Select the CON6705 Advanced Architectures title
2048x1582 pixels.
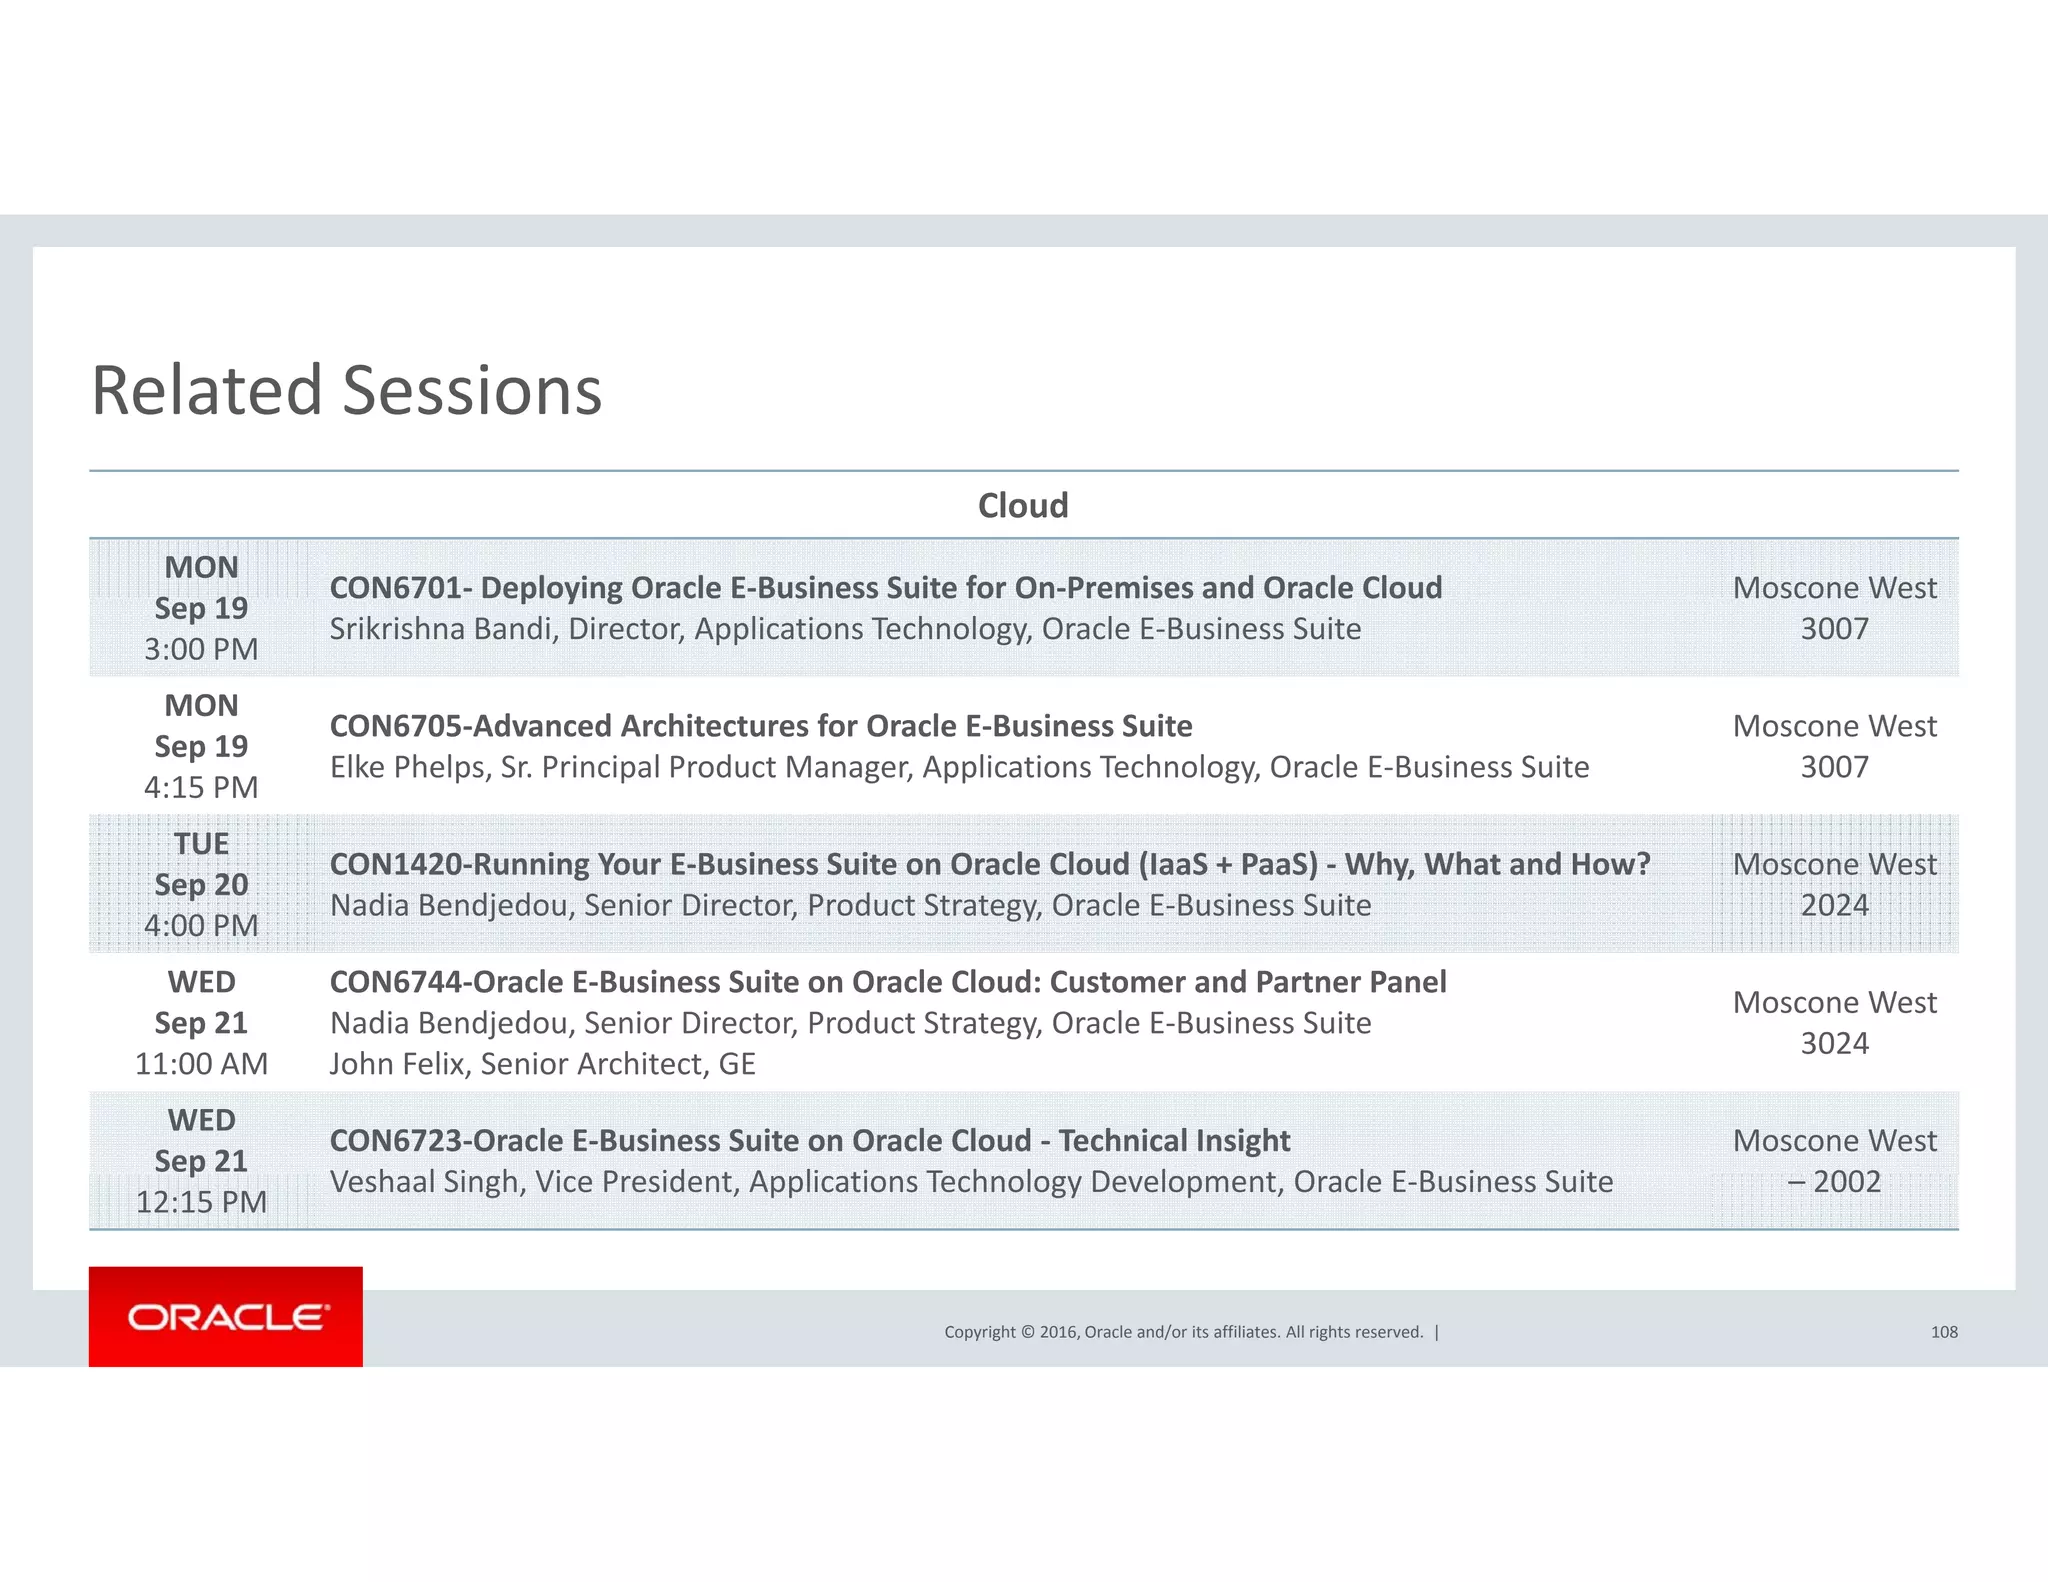(x=761, y=726)
